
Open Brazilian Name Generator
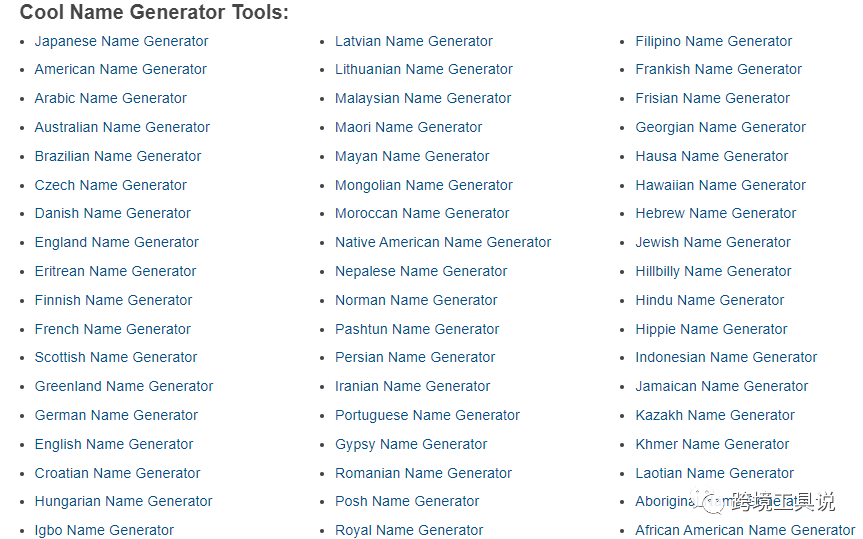[118, 156]
